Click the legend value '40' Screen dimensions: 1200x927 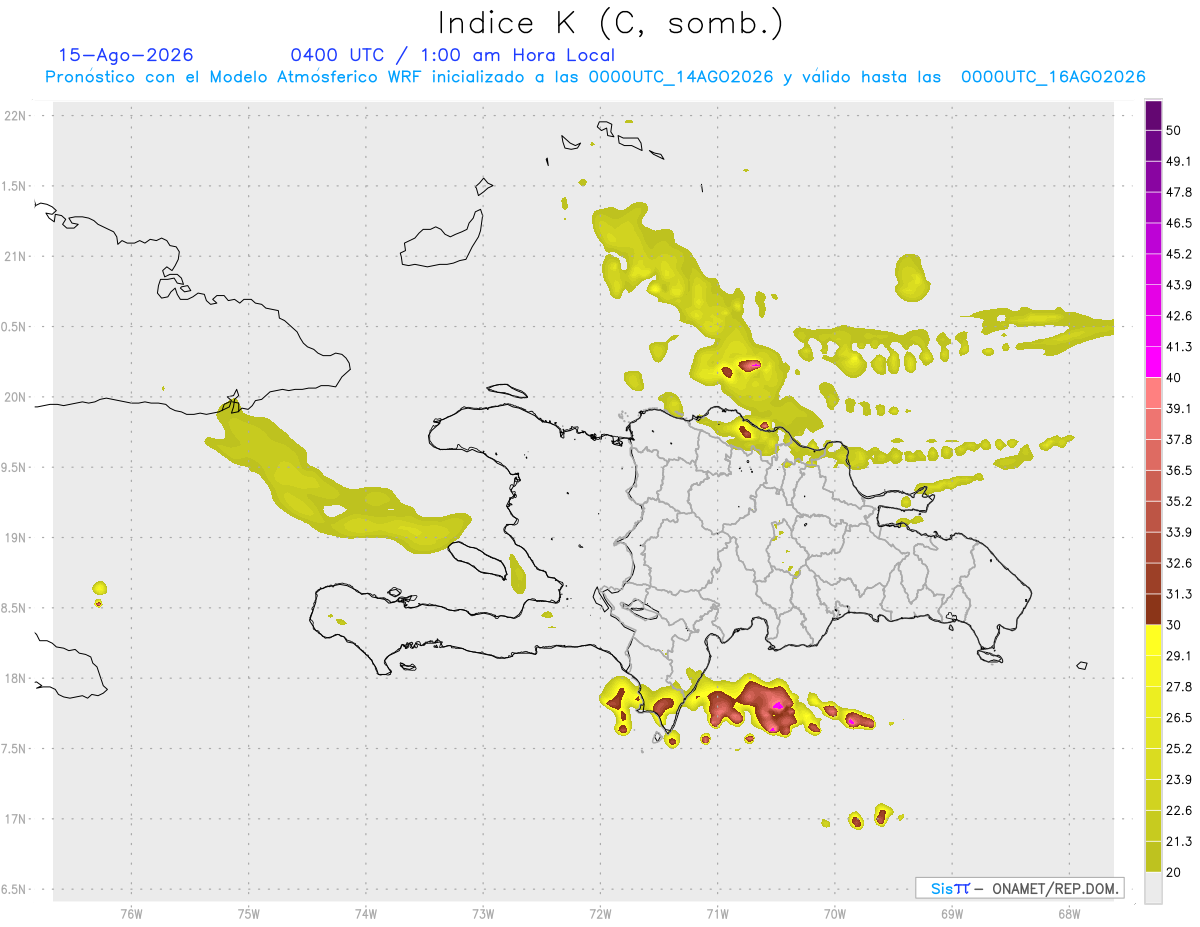pyautogui.click(x=1175, y=378)
